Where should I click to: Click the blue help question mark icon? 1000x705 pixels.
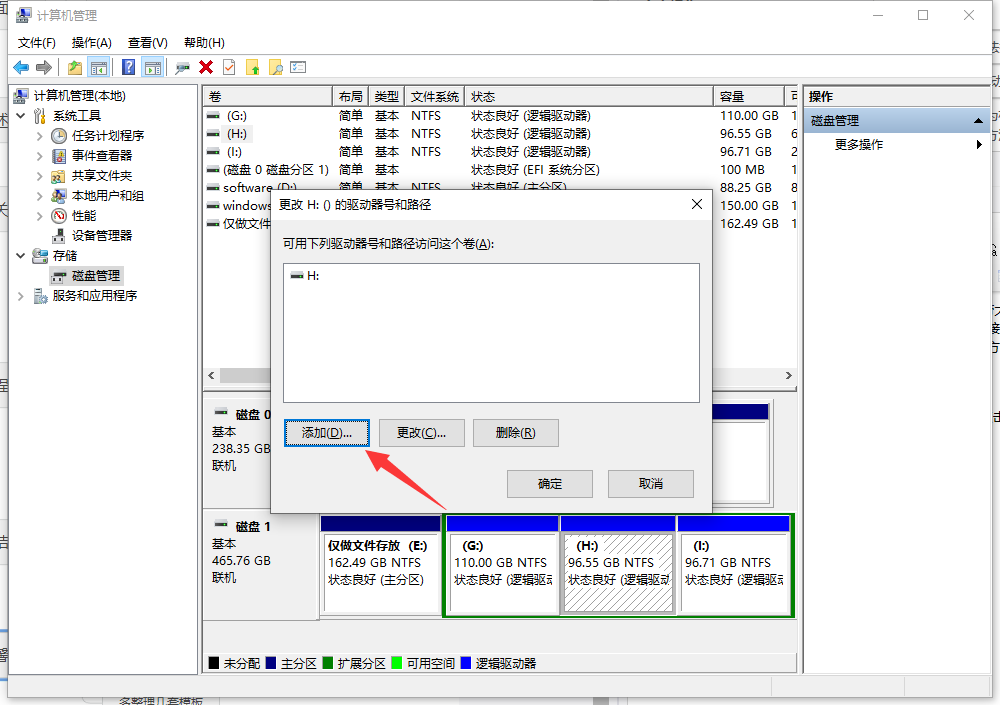tap(128, 67)
